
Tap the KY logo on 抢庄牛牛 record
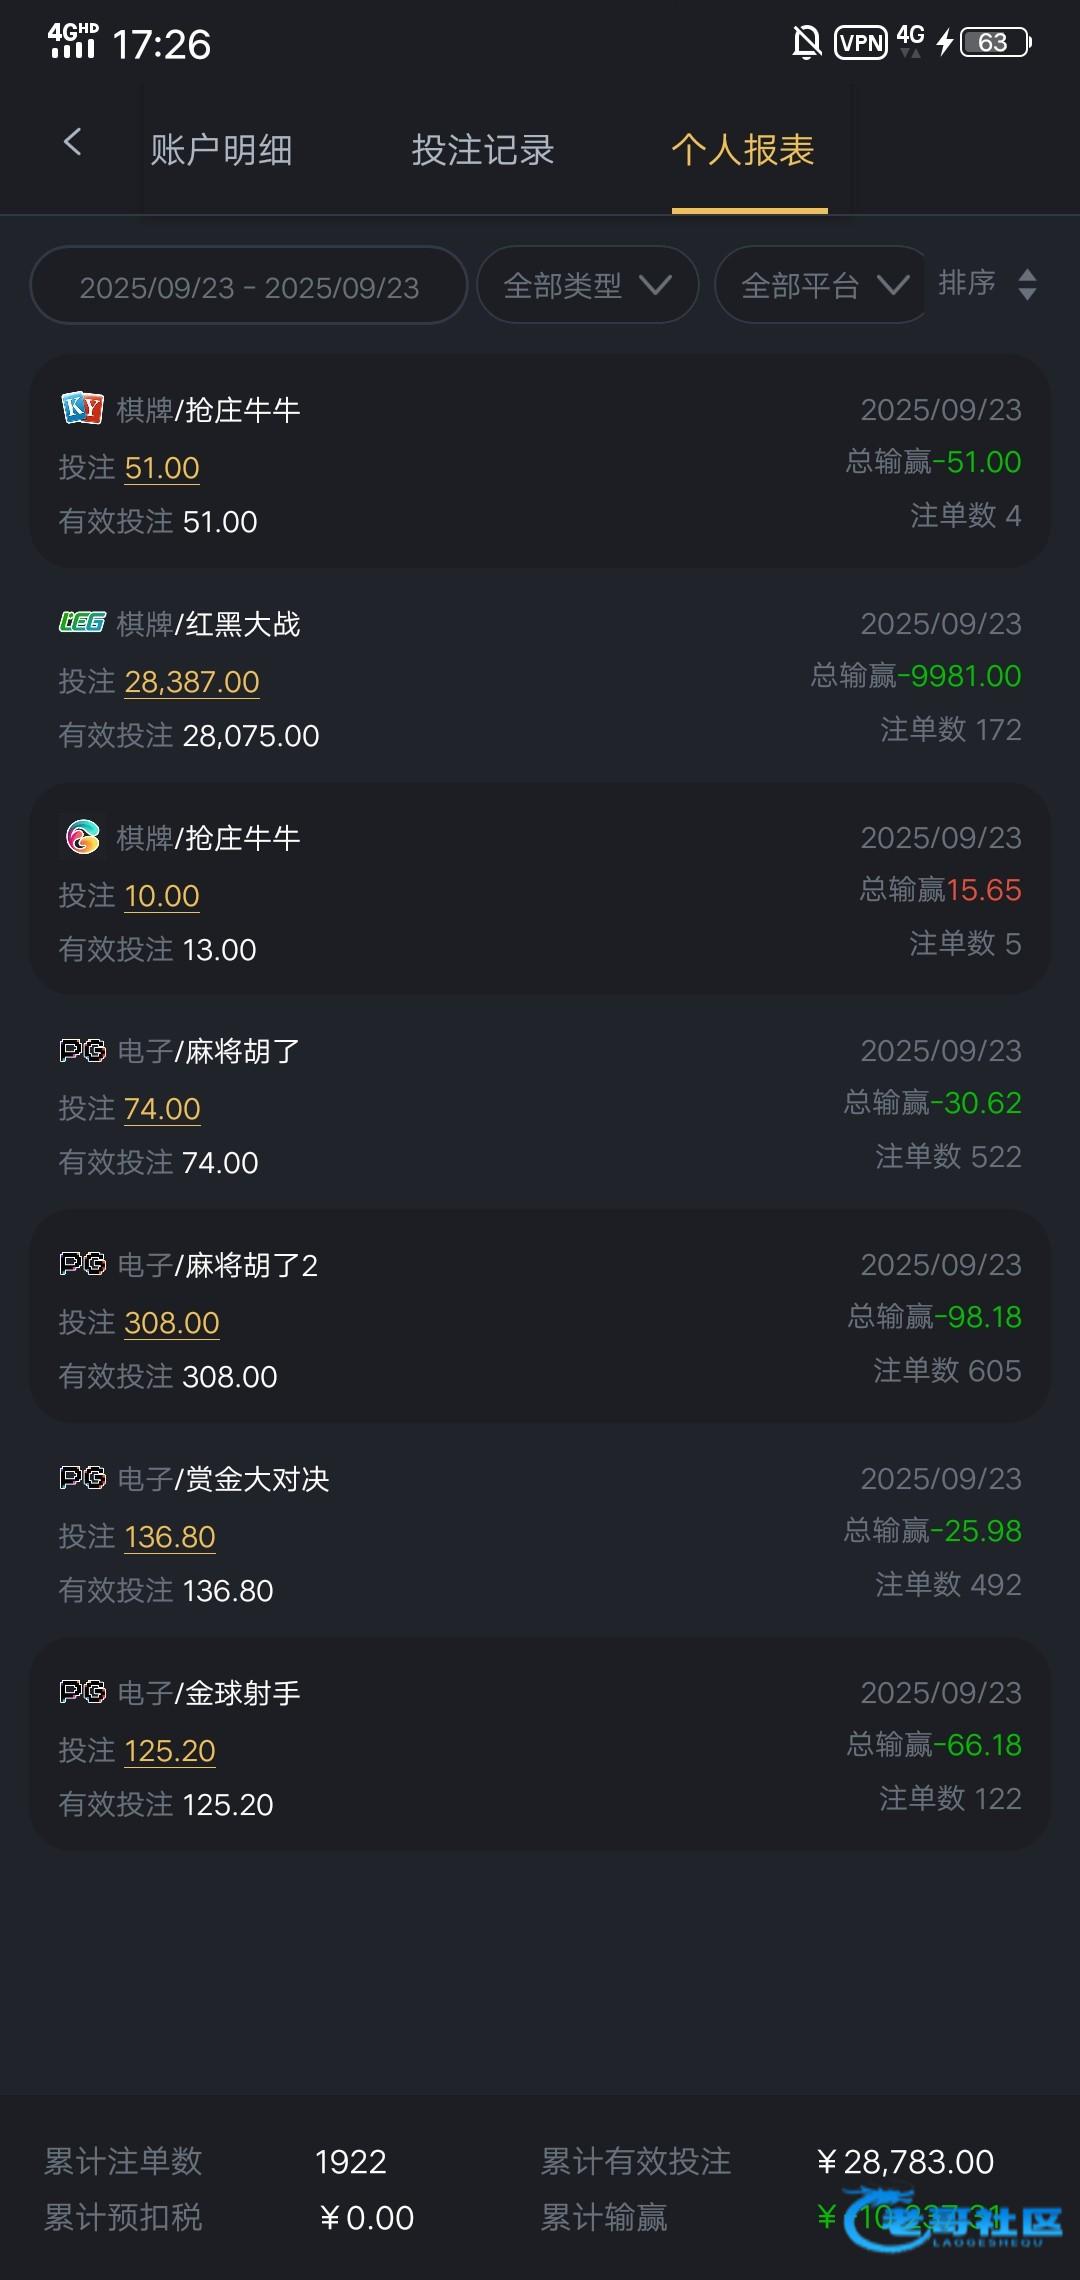[82, 408]
